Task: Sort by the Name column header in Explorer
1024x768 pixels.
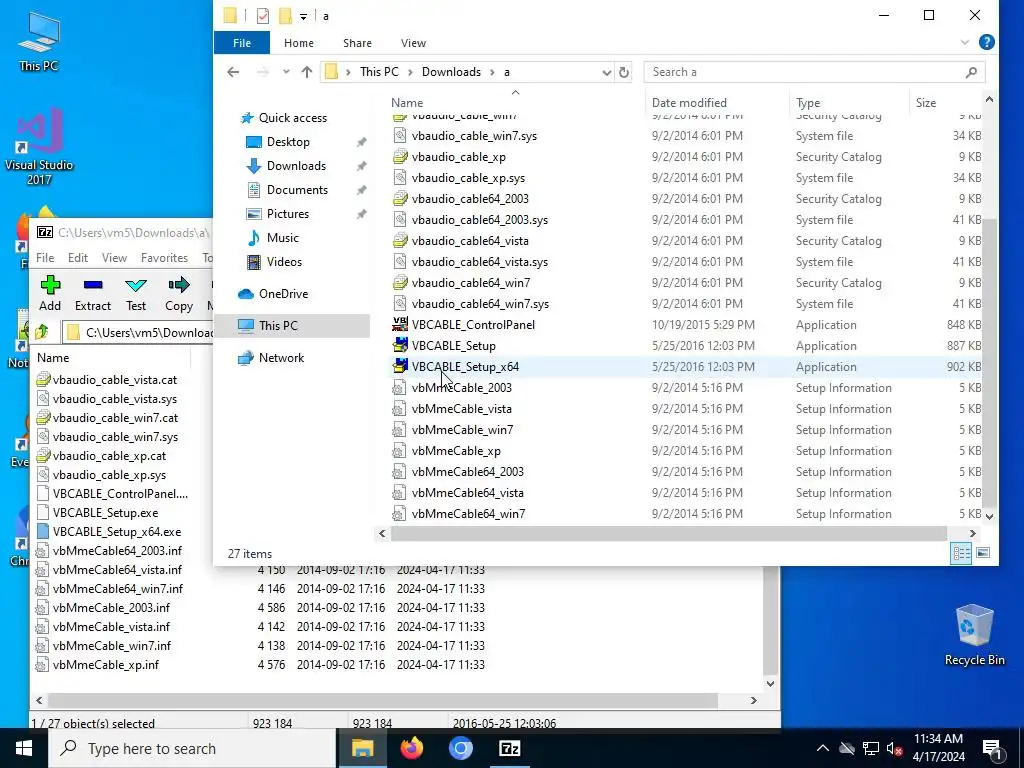Action: (x=407, y=103)
